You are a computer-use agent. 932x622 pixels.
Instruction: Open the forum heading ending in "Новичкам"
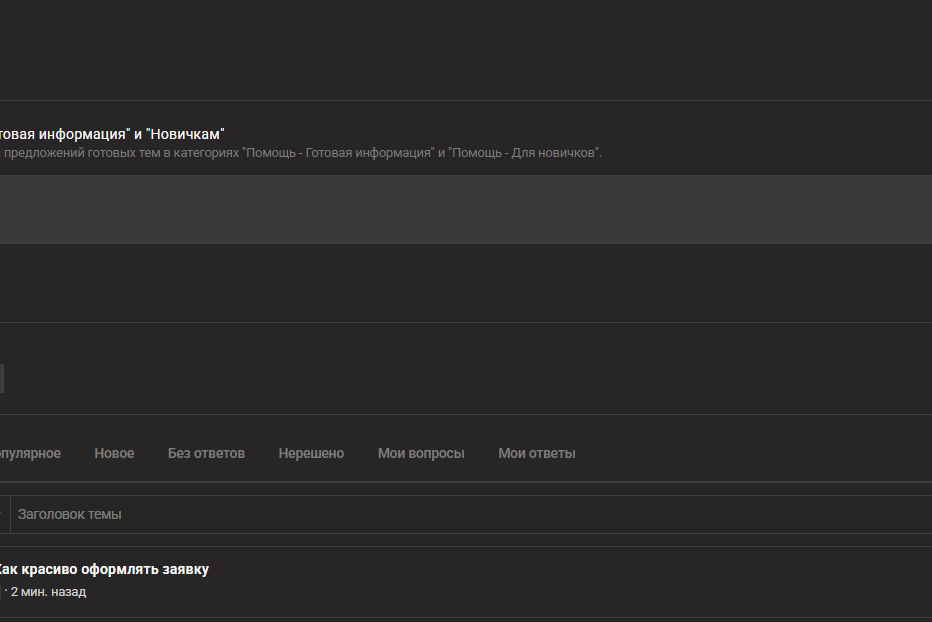pyautogui.click(x=112, y=134)
